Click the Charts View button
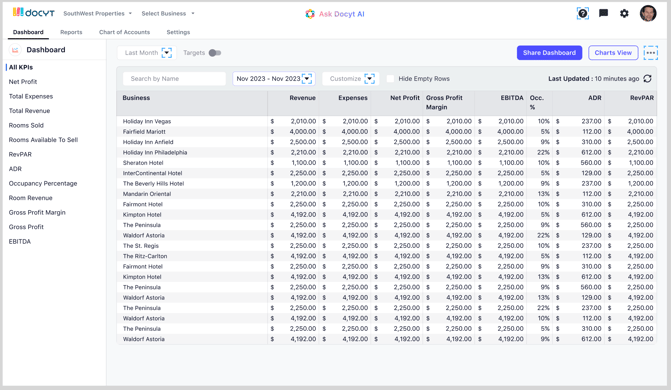 coord(613,53)
